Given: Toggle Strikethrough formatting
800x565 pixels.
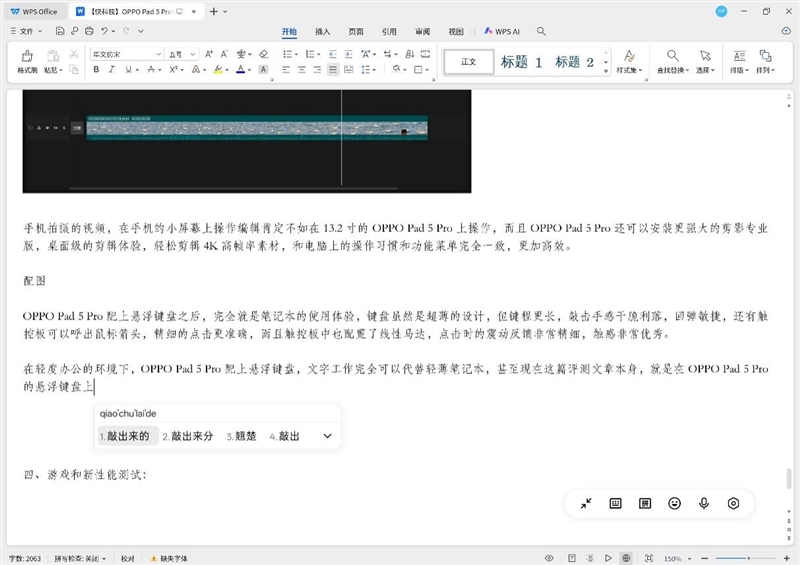Looking at the screenshot, I should pyautogui.click(x=151, y=69).
